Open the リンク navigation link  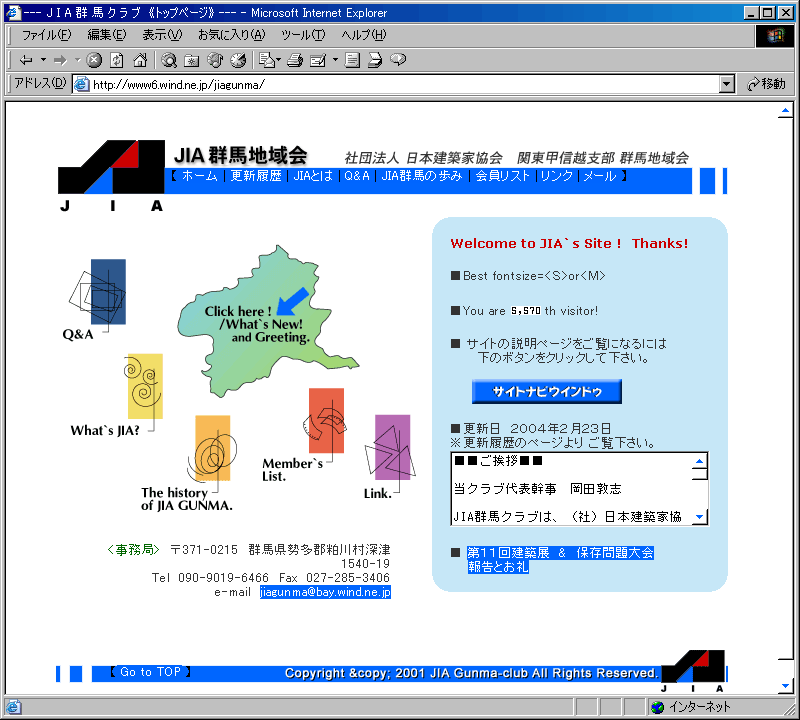pyautogui.click(x=557, y=176)
